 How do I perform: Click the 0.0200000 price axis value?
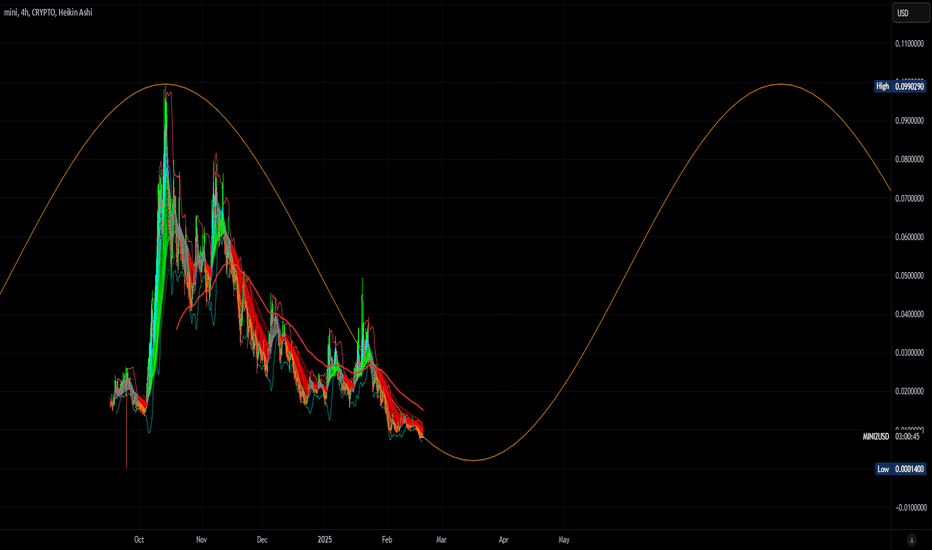pos(909,391)
